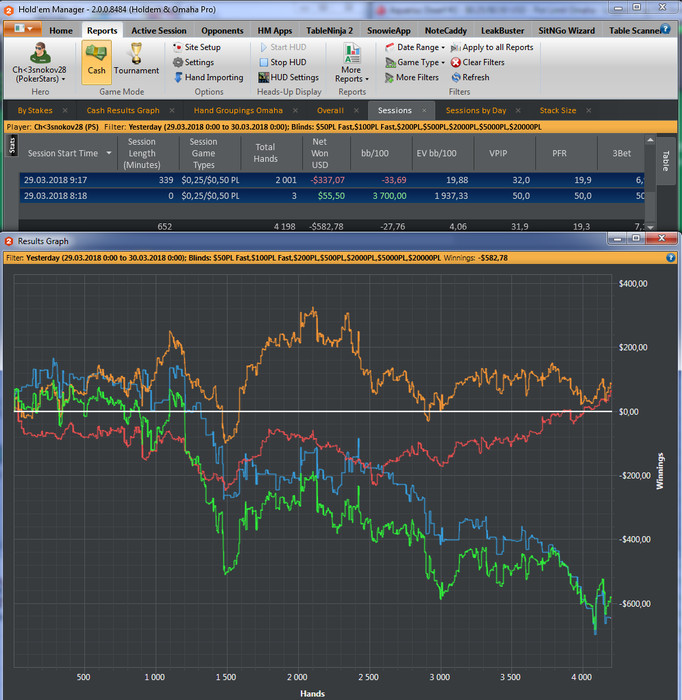Select the 29.03.2018 8:18 session row
This screenshot has width=682, height=700.
(332, 196)
